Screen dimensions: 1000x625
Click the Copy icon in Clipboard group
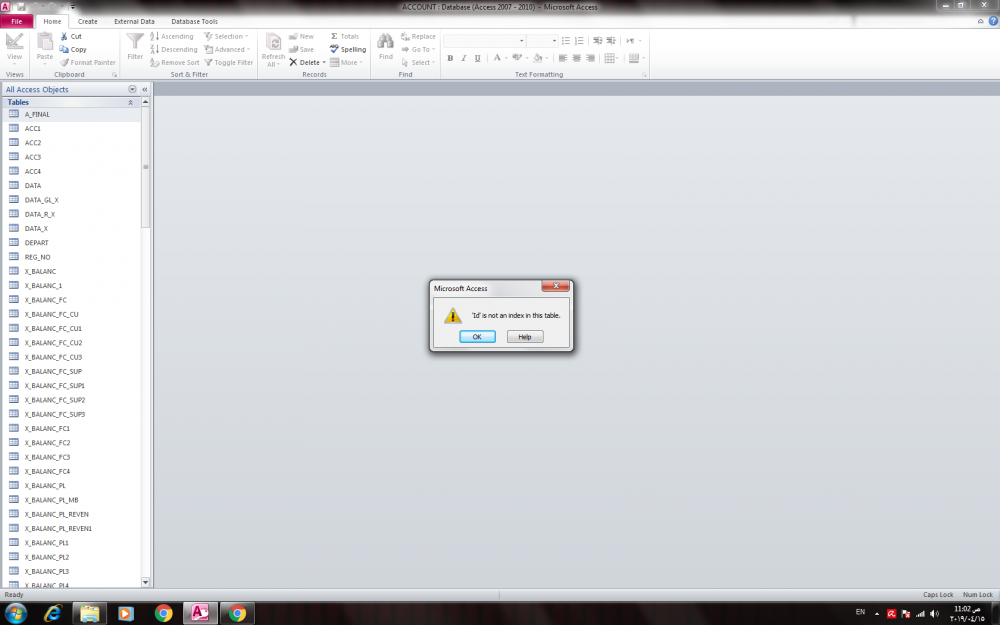pyautogui.click(x=64, y=49)
